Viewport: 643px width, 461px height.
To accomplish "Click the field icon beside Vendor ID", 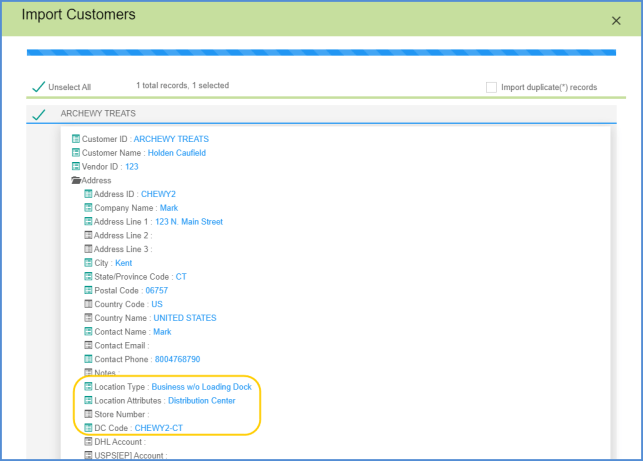I will pyautogui.click(x=76, y=166).
